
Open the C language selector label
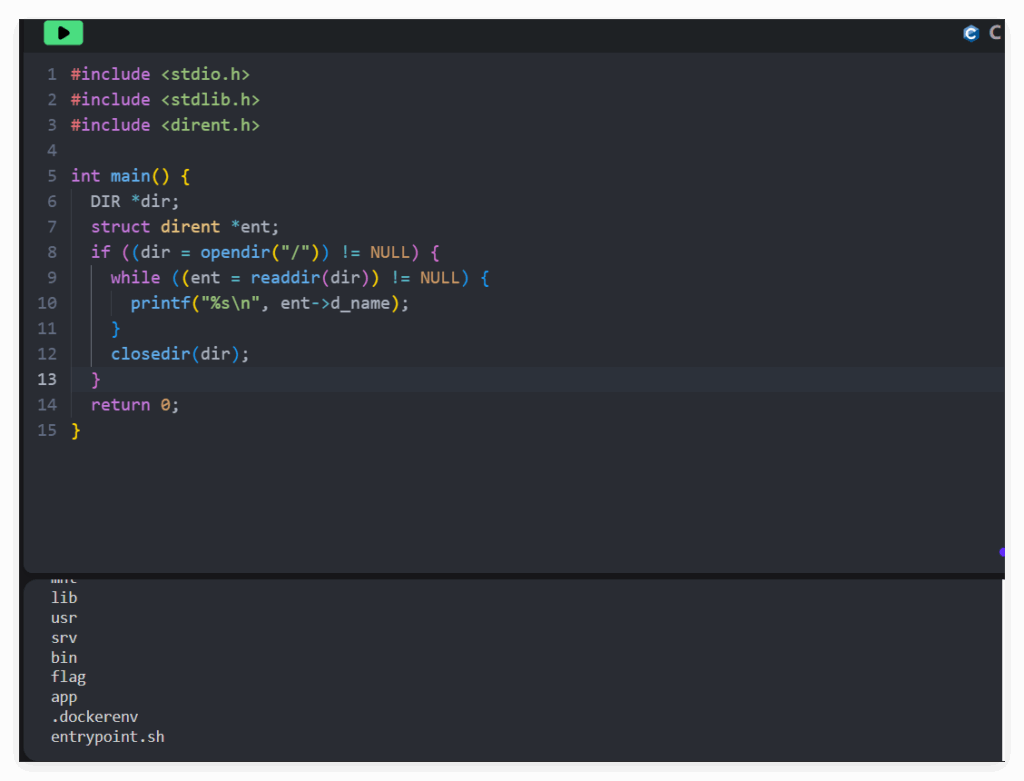[x=995, y=33]
